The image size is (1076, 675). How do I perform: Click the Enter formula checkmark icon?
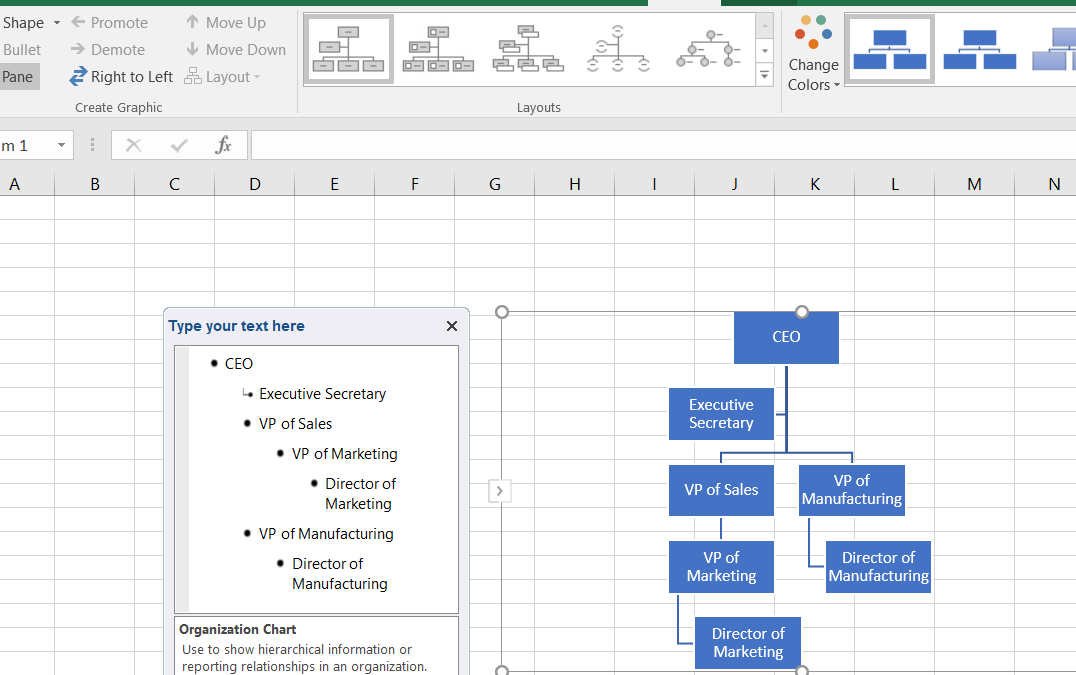click(178, 145)
